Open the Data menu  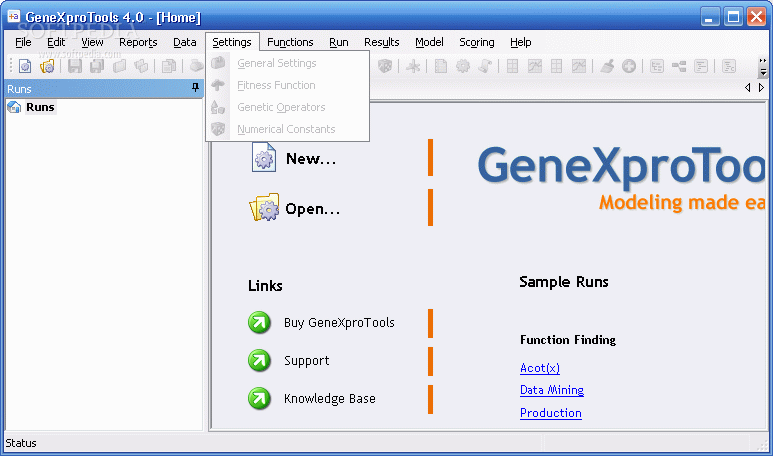click(185, 42)
